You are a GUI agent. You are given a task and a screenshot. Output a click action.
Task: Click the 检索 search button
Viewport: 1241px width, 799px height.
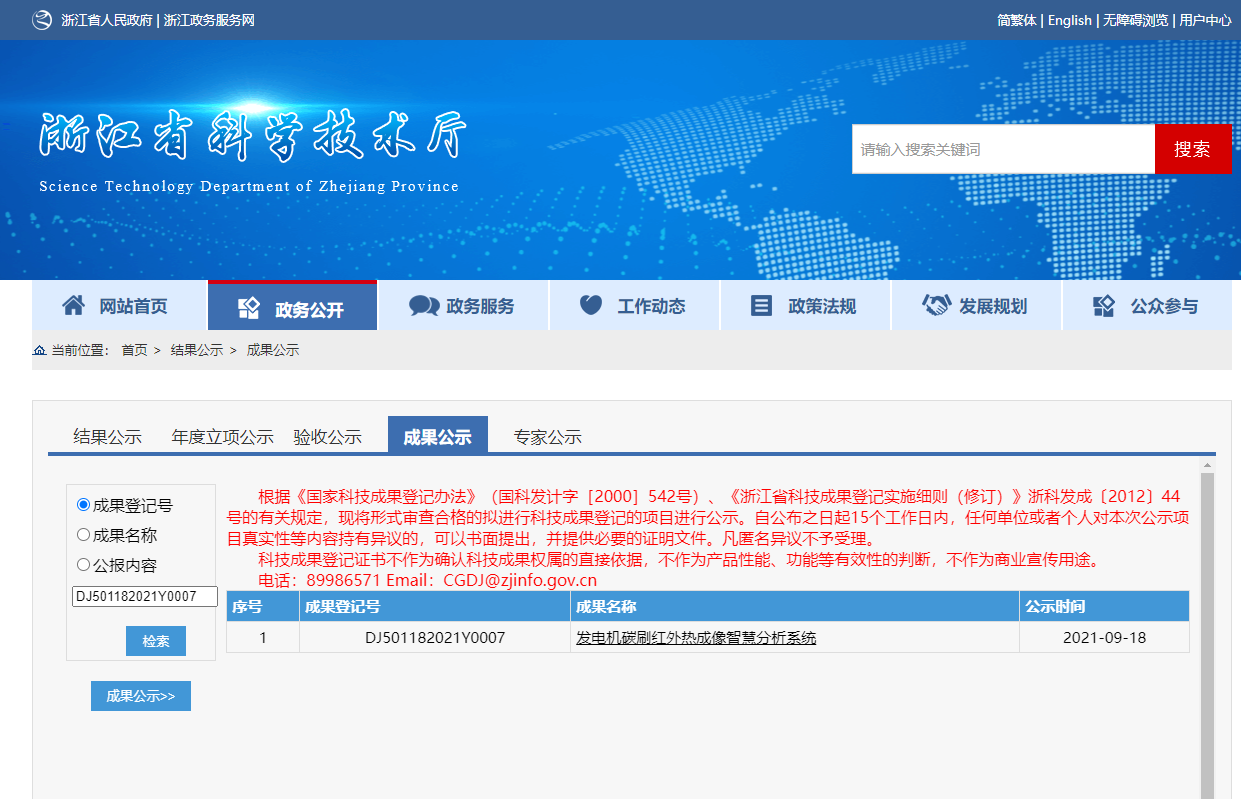coord(156,641)
